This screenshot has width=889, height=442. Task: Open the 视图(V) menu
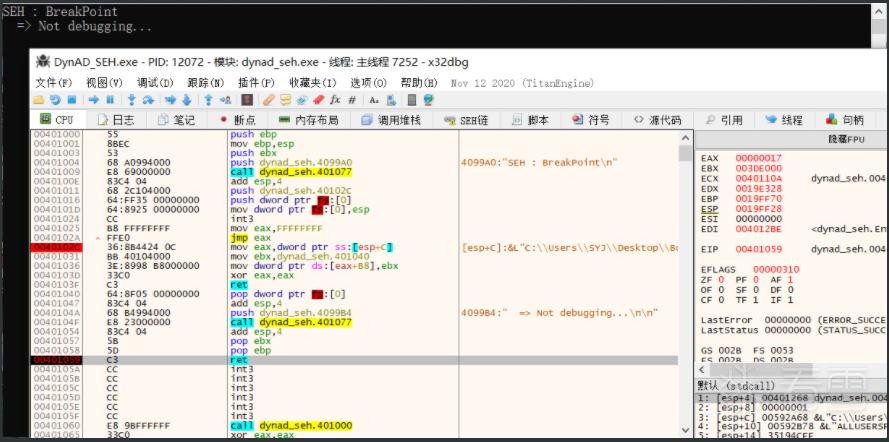pyautogui.click(x=104, y=83)
